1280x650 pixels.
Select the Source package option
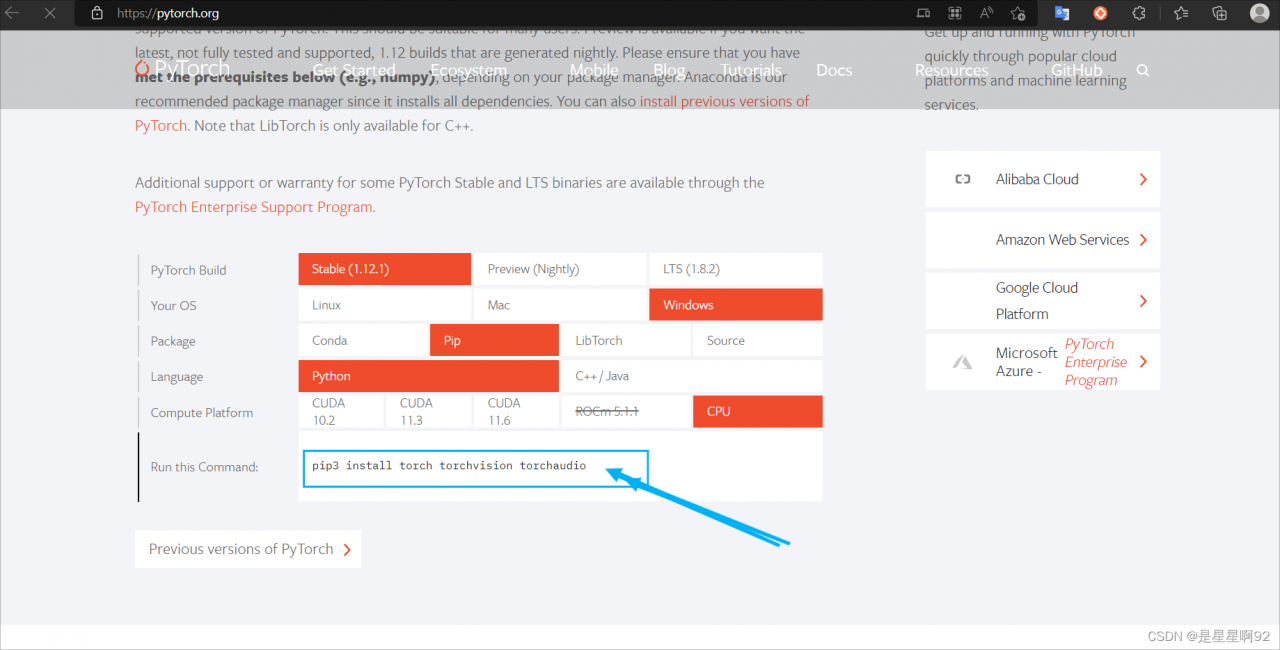pos(758,341)
